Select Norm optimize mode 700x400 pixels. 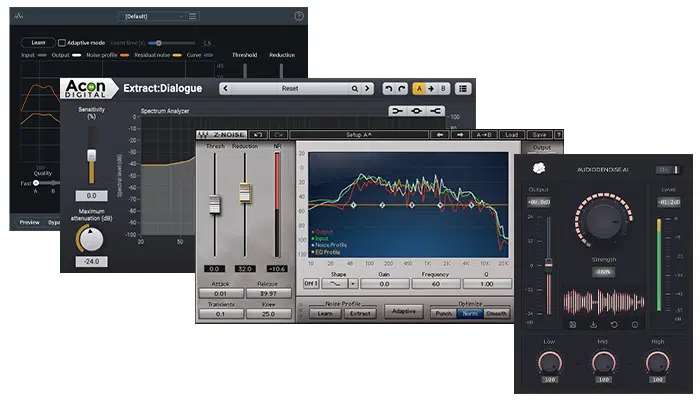point(470,313)
